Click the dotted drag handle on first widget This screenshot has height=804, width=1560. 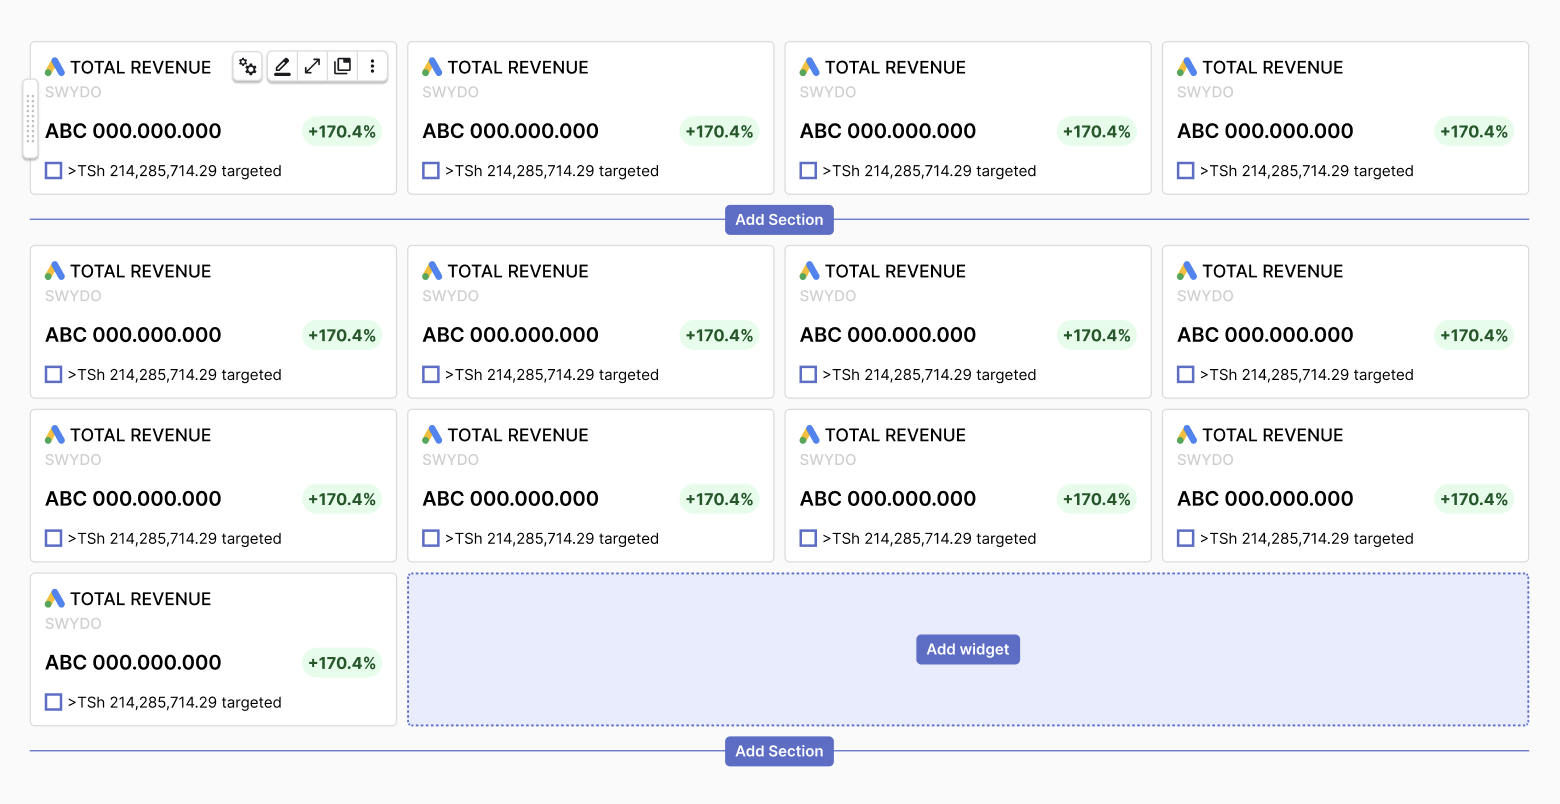coord(30,119)
